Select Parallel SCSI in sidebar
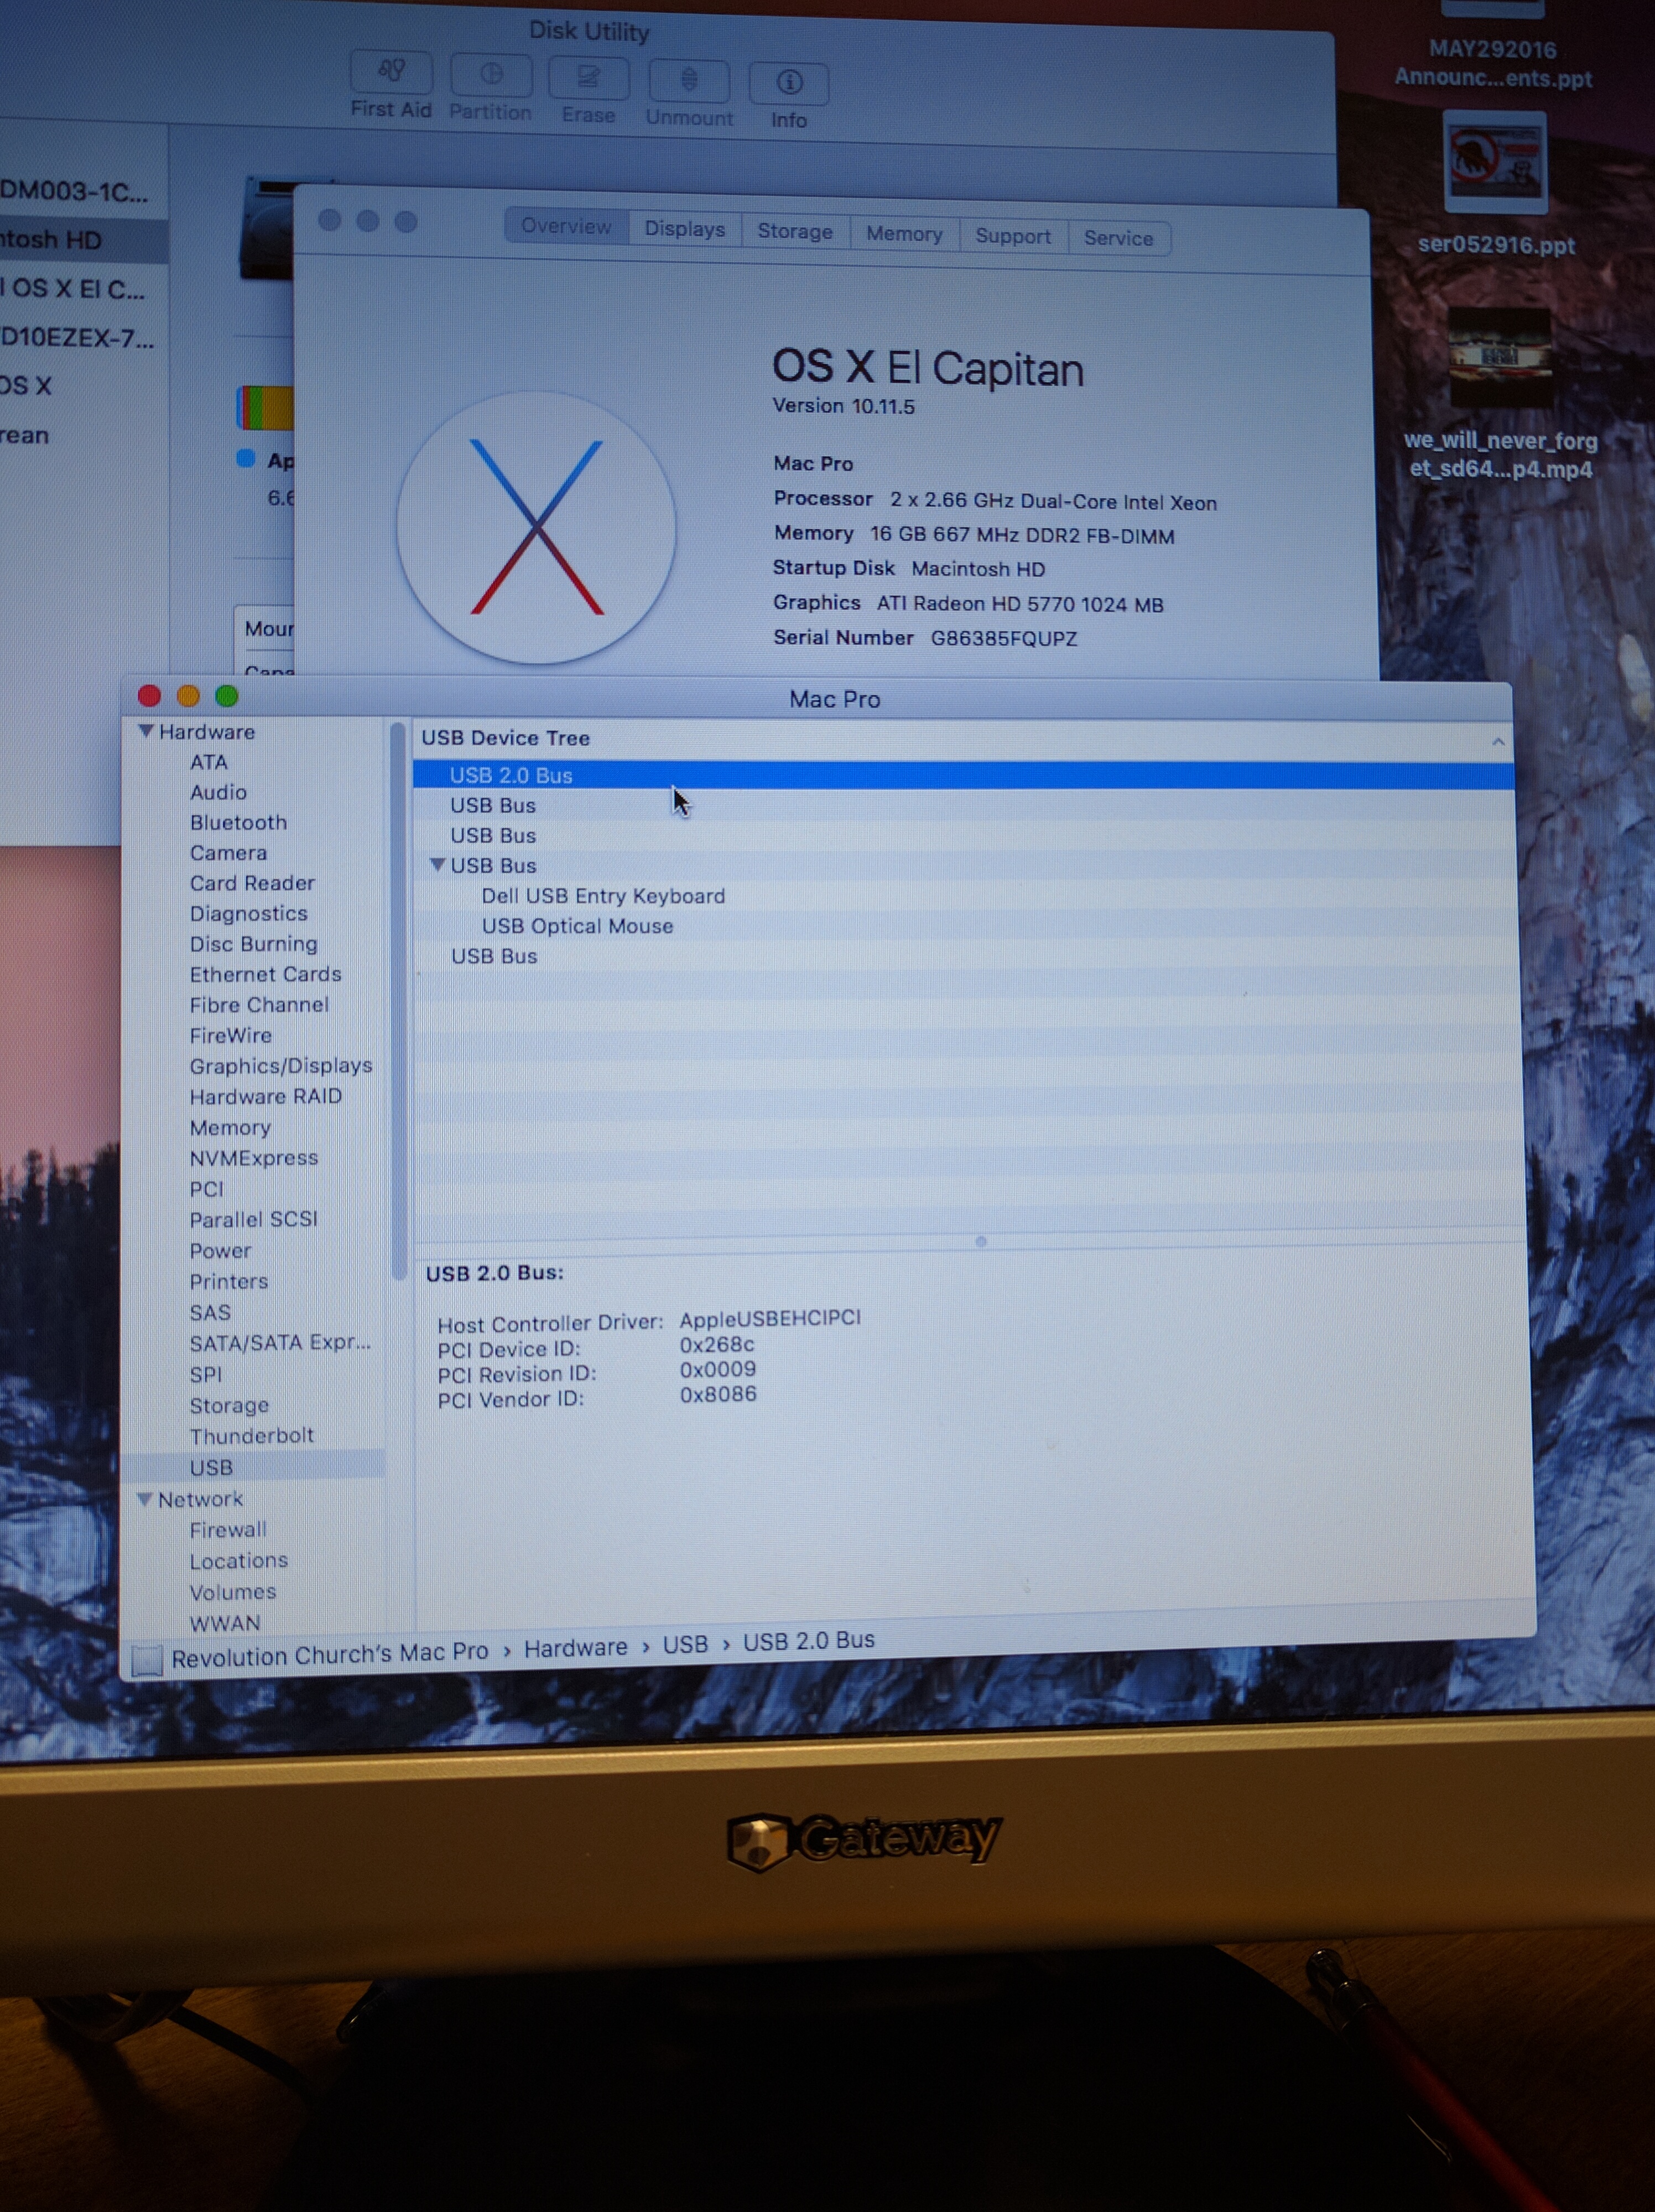This screenshot has height=2212, width=1655. 253,1219
